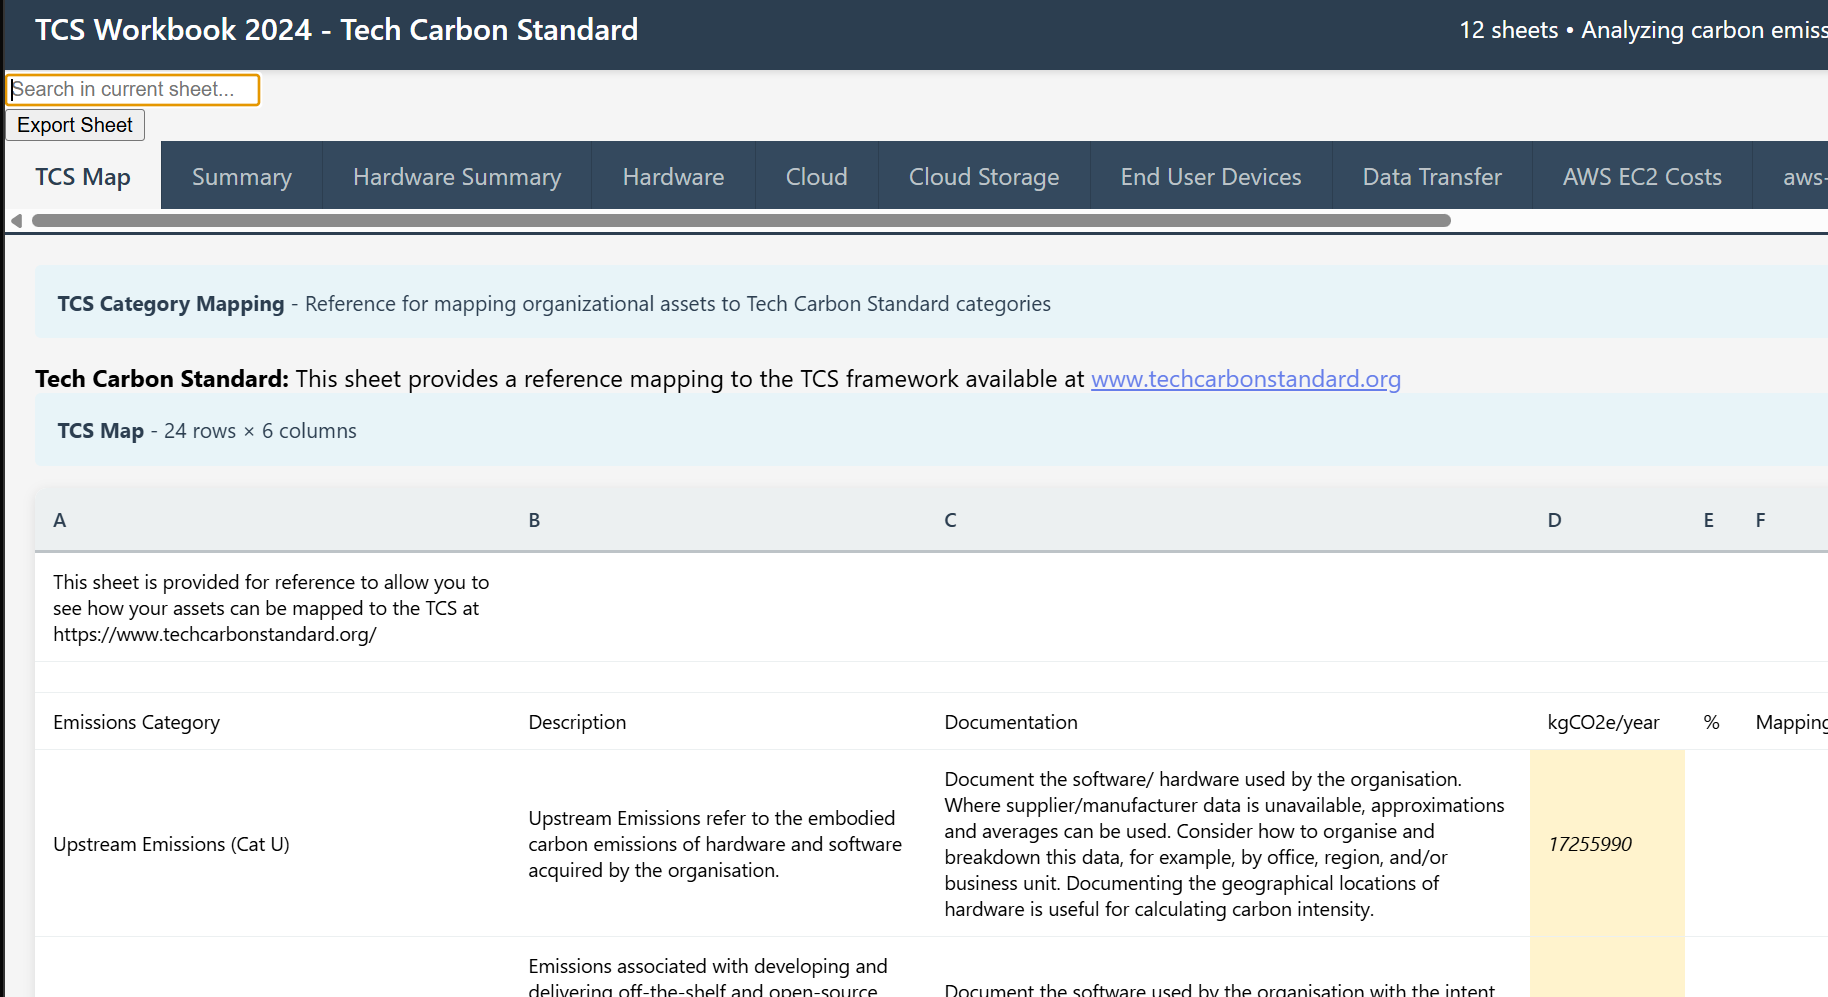
Task: Select column A header
Action: (x=60, y=520)
